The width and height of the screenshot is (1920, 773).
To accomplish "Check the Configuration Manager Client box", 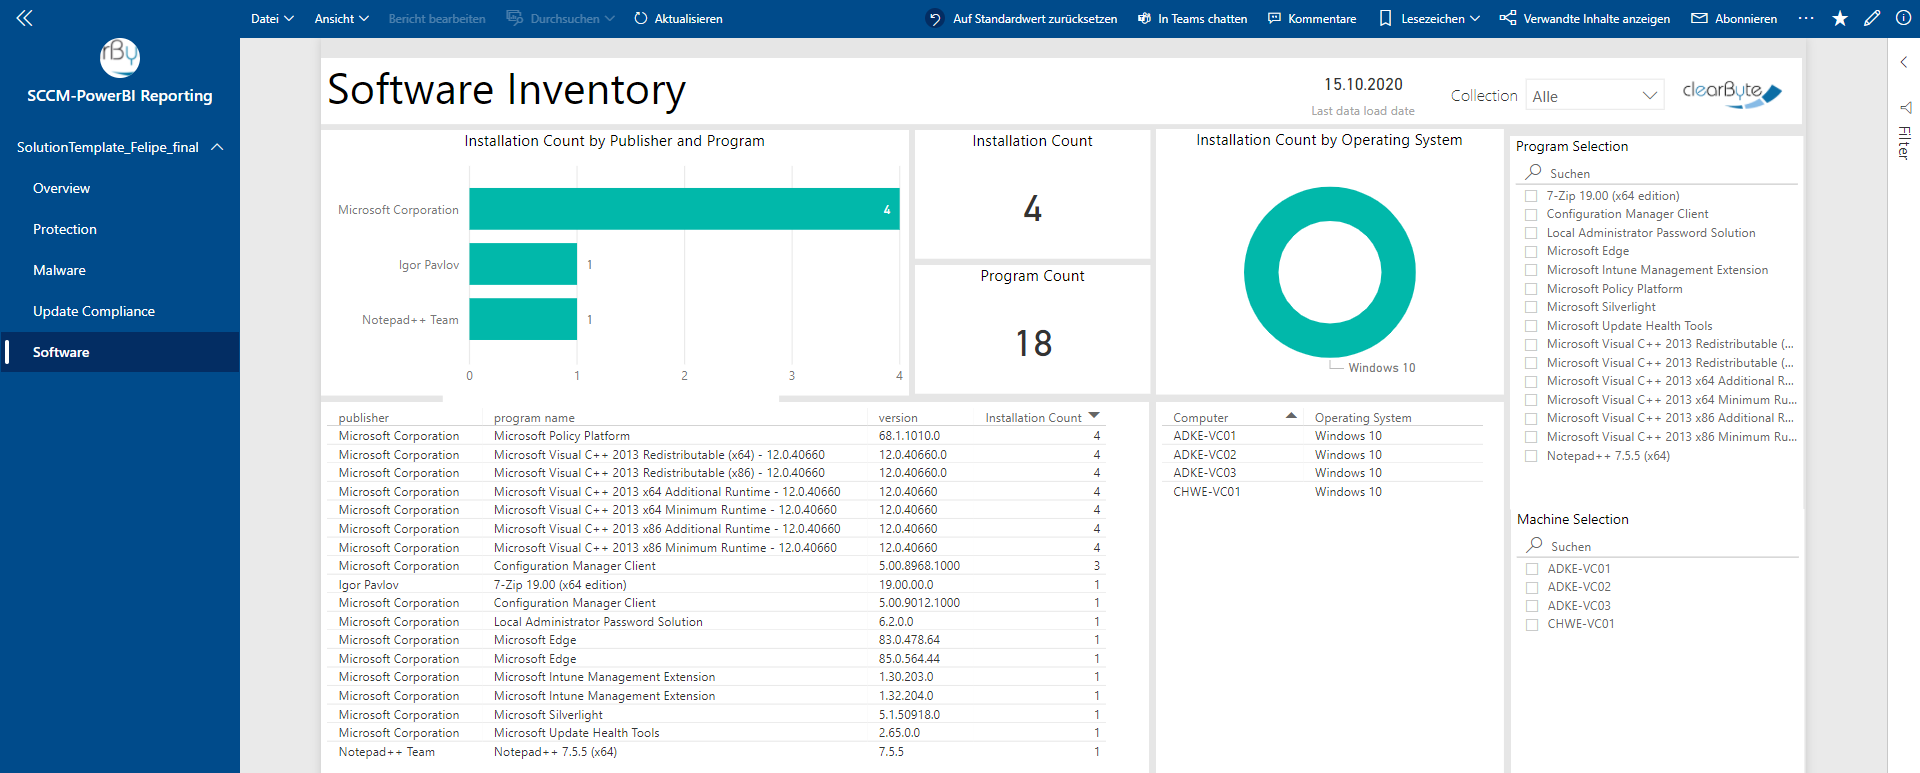I will [x=1531, y=214].
